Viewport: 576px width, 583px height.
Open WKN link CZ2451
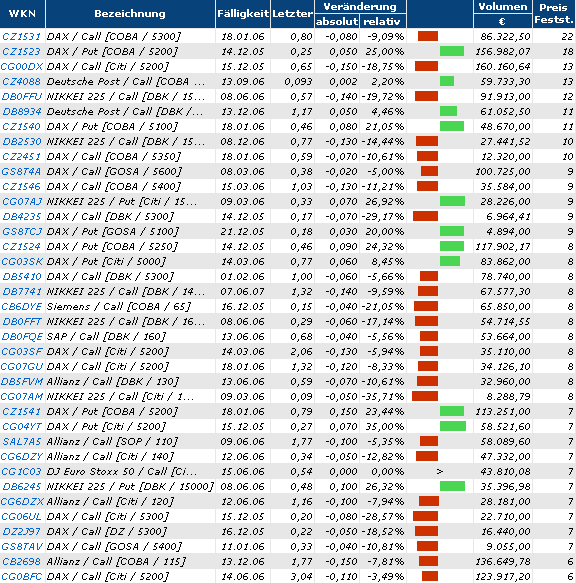21,157
